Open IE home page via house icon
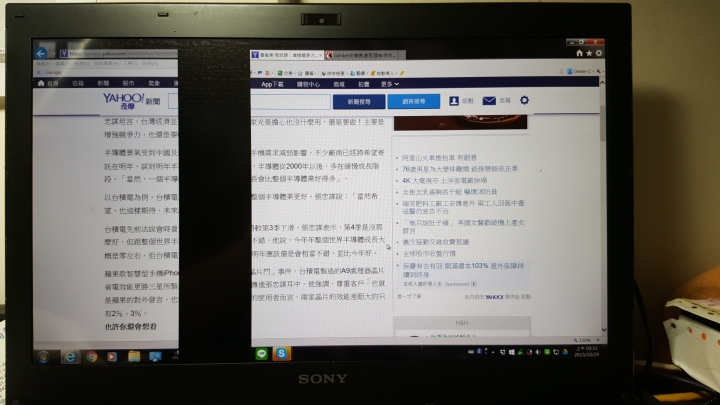 (x=579, y=53)
